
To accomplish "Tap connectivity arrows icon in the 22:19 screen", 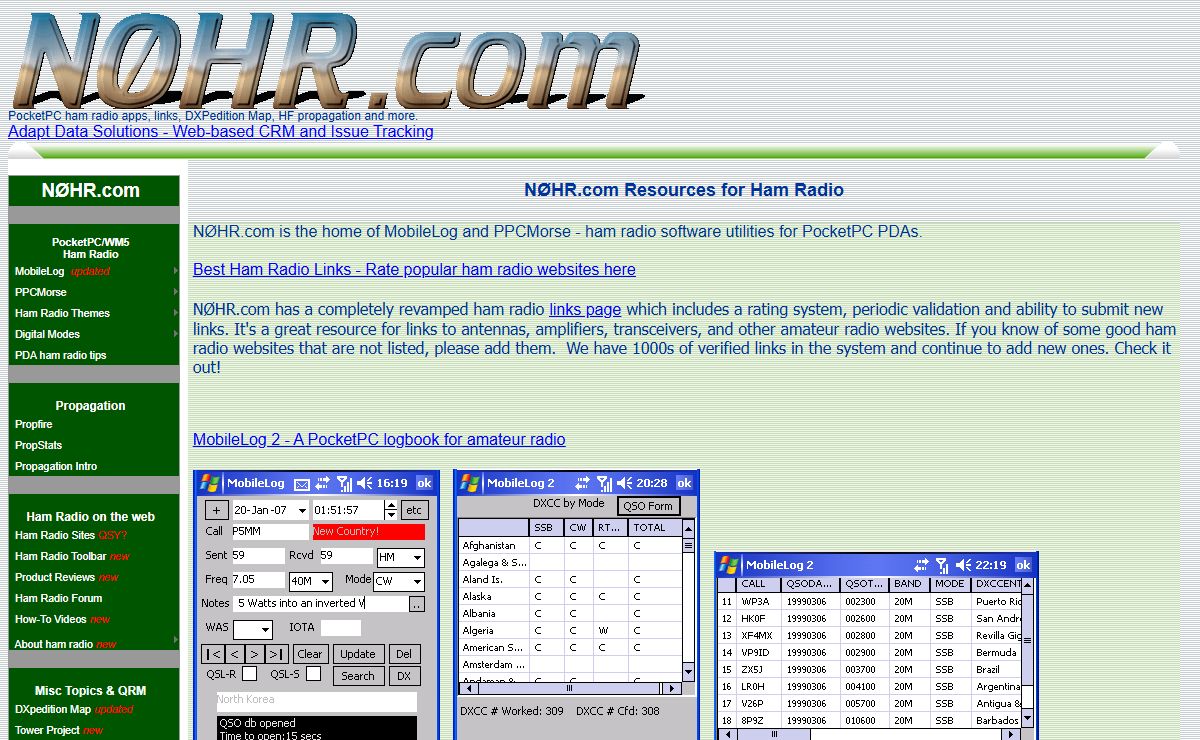I will coord(921,565).
